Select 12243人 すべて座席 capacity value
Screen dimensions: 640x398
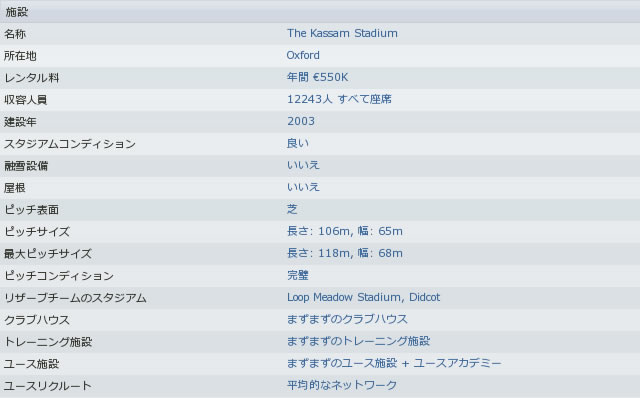(339, 99)
